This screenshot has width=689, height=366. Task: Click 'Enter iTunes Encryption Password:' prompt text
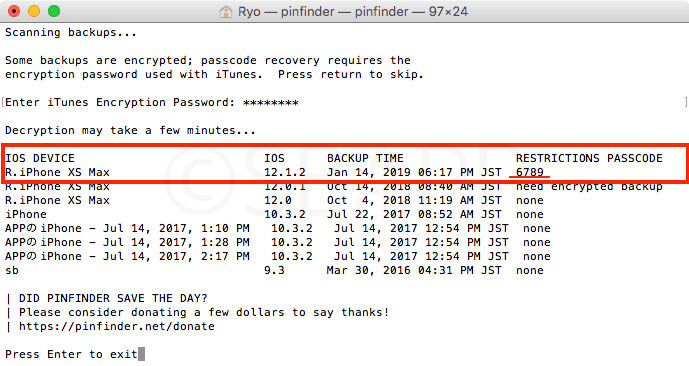[x=120, y=102]
